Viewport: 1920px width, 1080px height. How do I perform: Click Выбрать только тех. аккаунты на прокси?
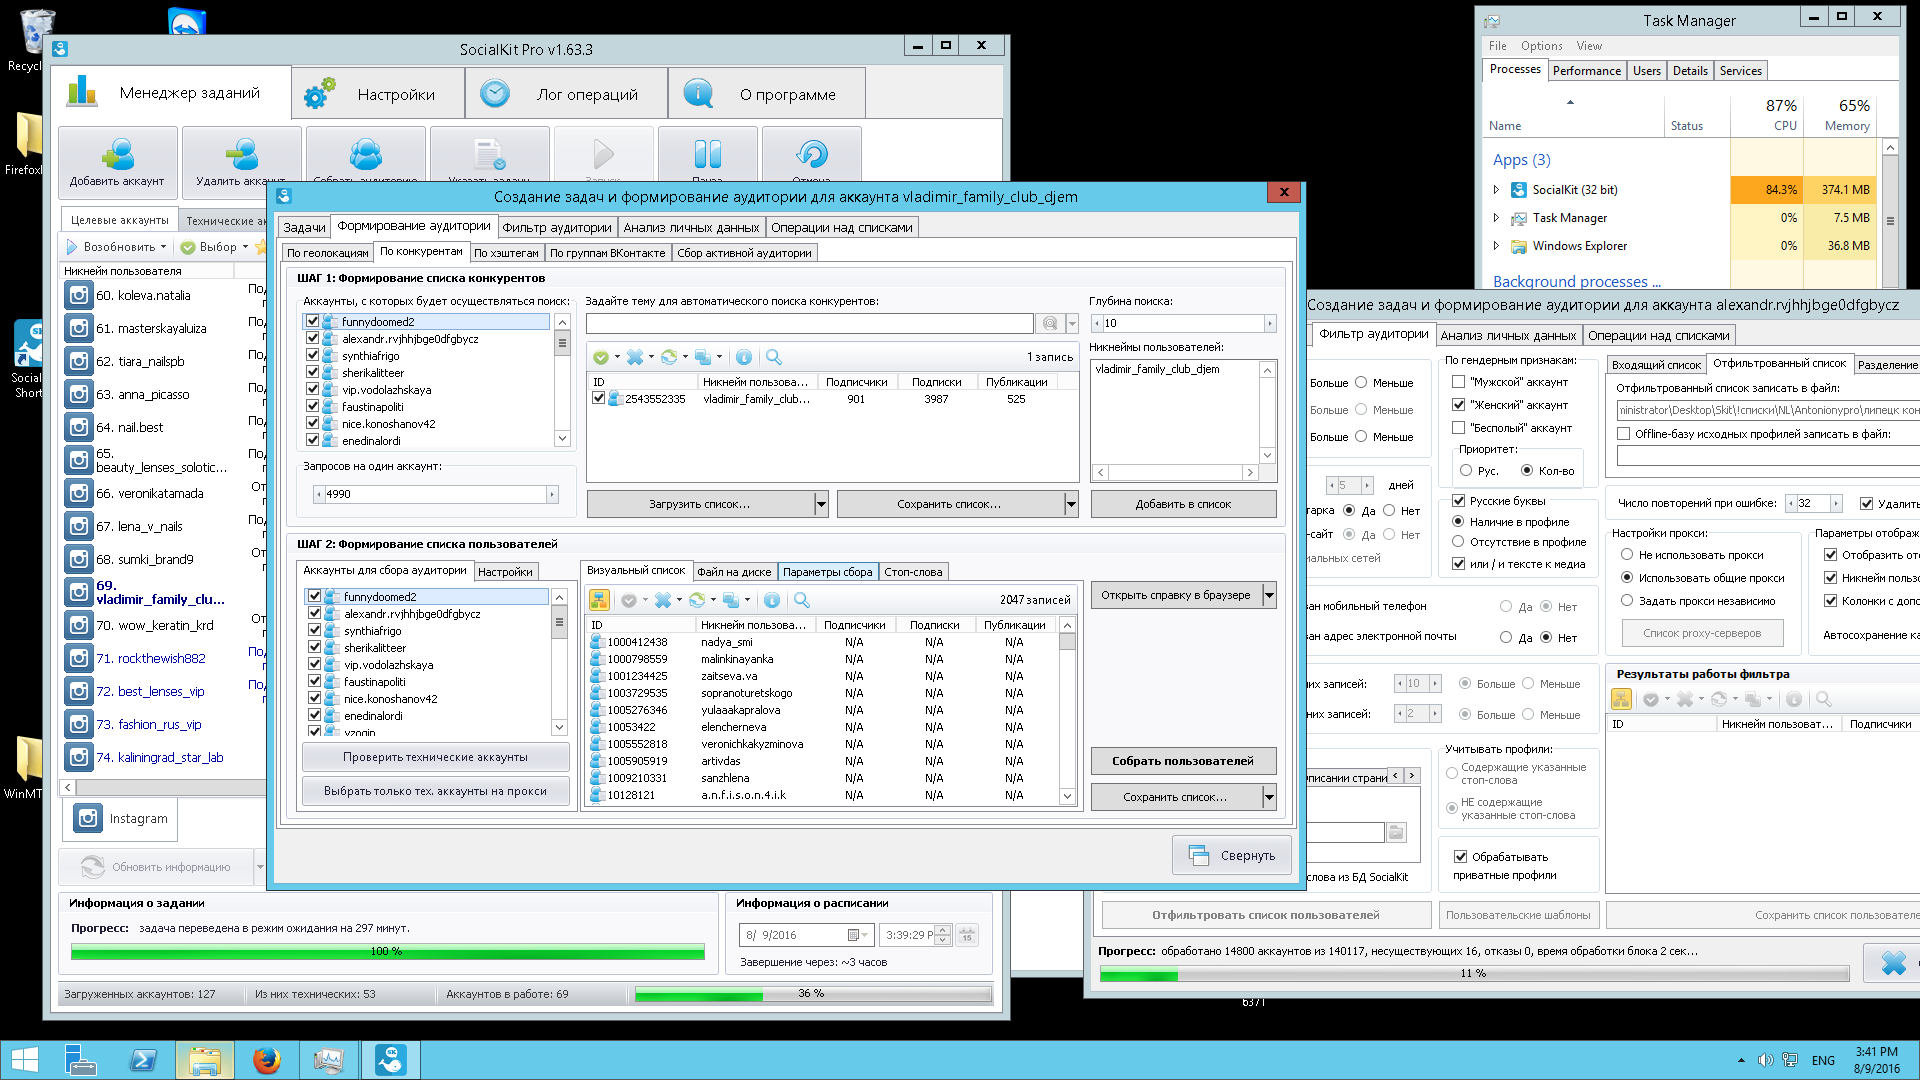435,791
